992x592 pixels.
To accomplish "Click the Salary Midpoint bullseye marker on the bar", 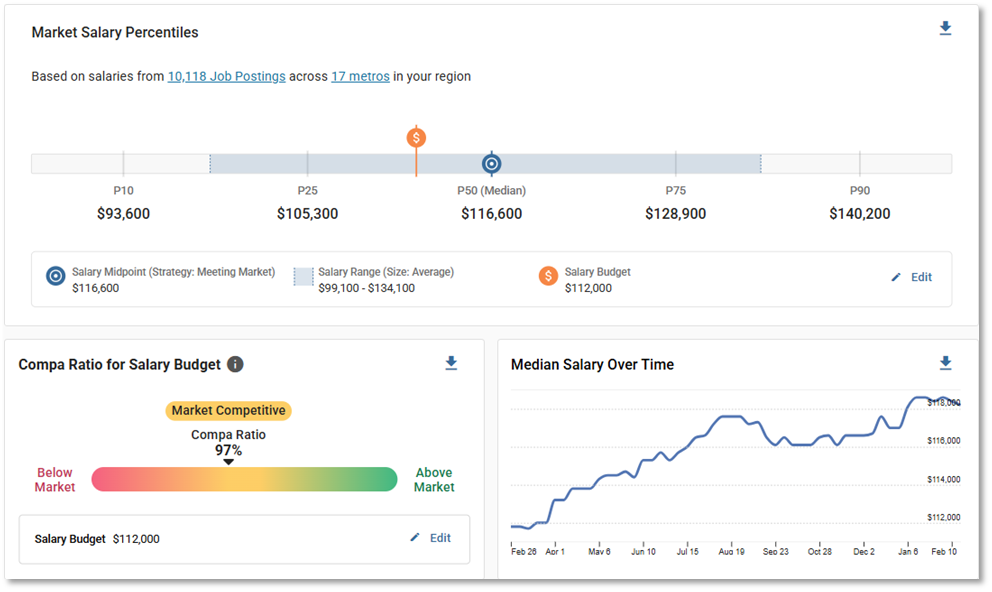I will tap(491, 162).
